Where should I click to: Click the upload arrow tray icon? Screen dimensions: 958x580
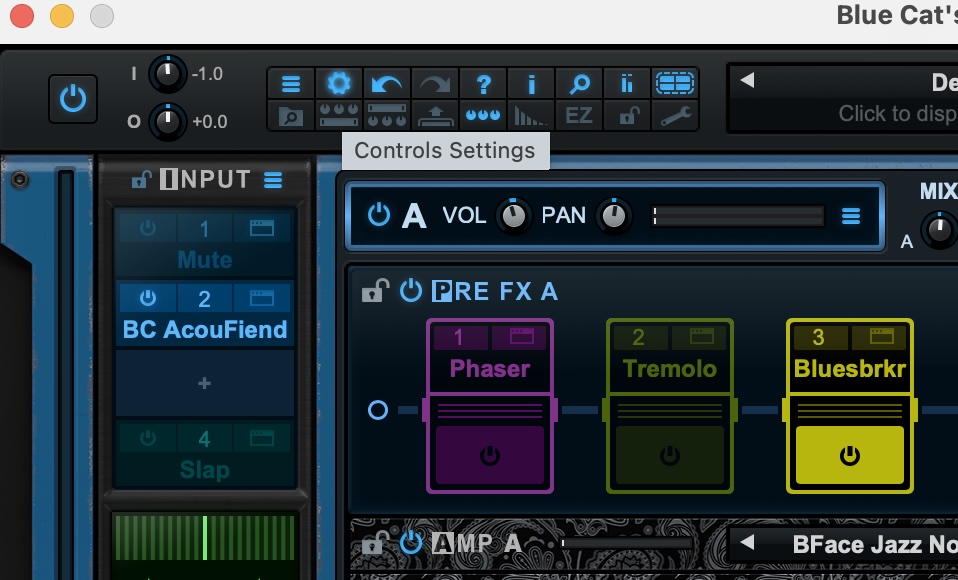[x=435, y=116]
